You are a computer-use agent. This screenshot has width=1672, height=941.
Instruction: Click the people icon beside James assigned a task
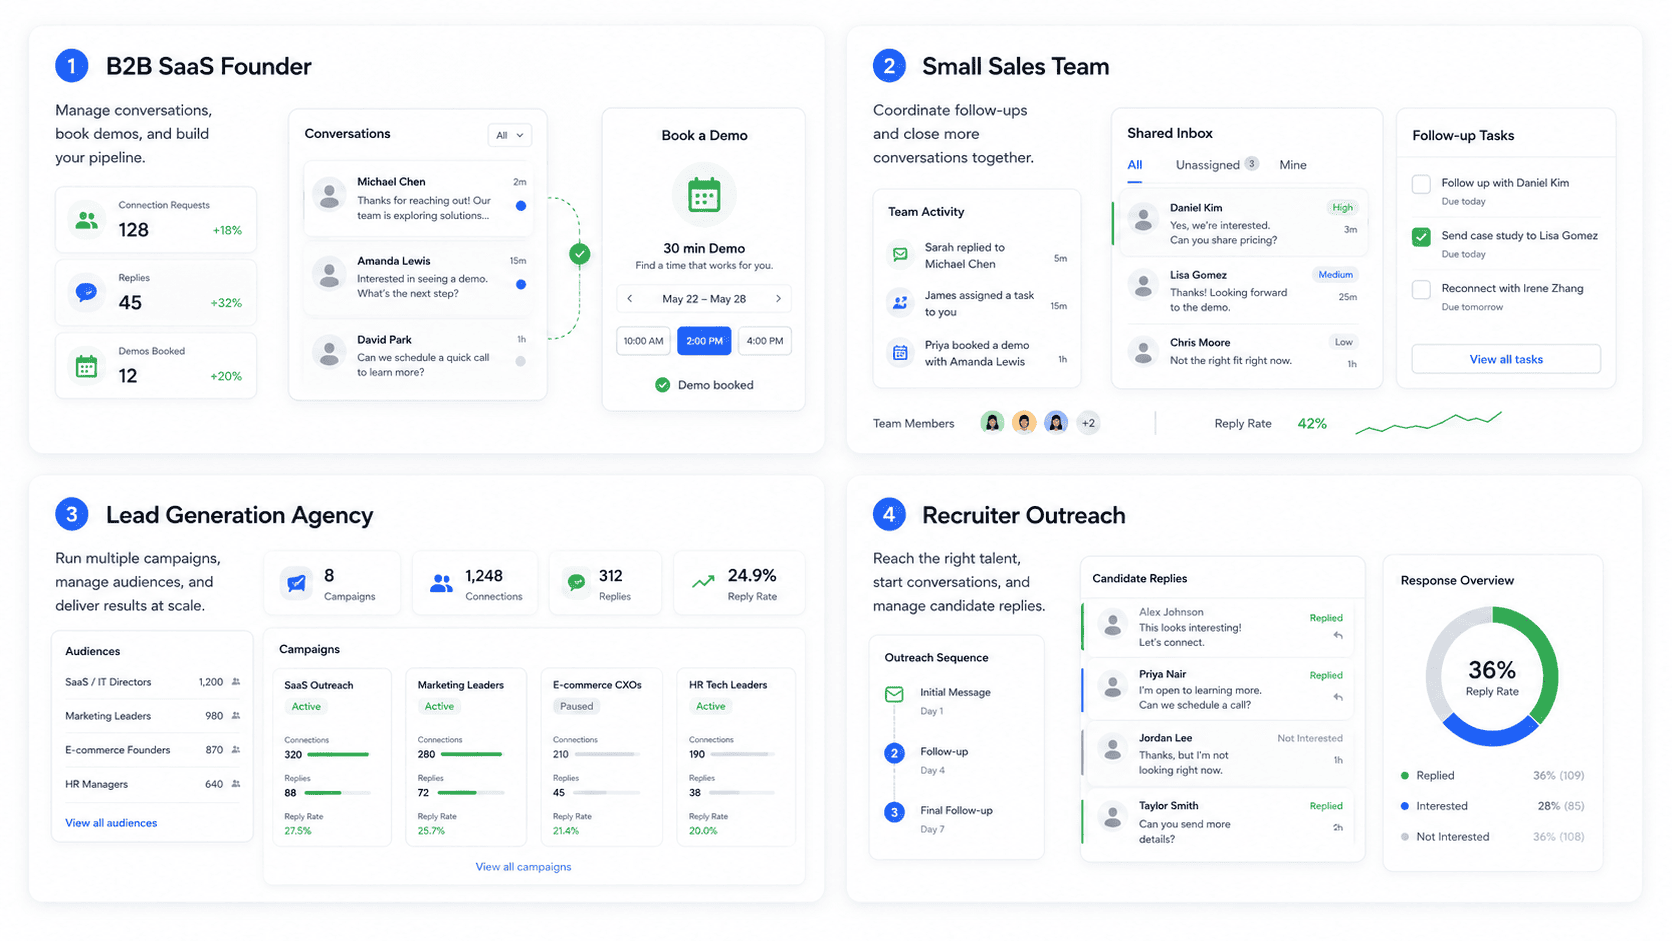[900, 302]
